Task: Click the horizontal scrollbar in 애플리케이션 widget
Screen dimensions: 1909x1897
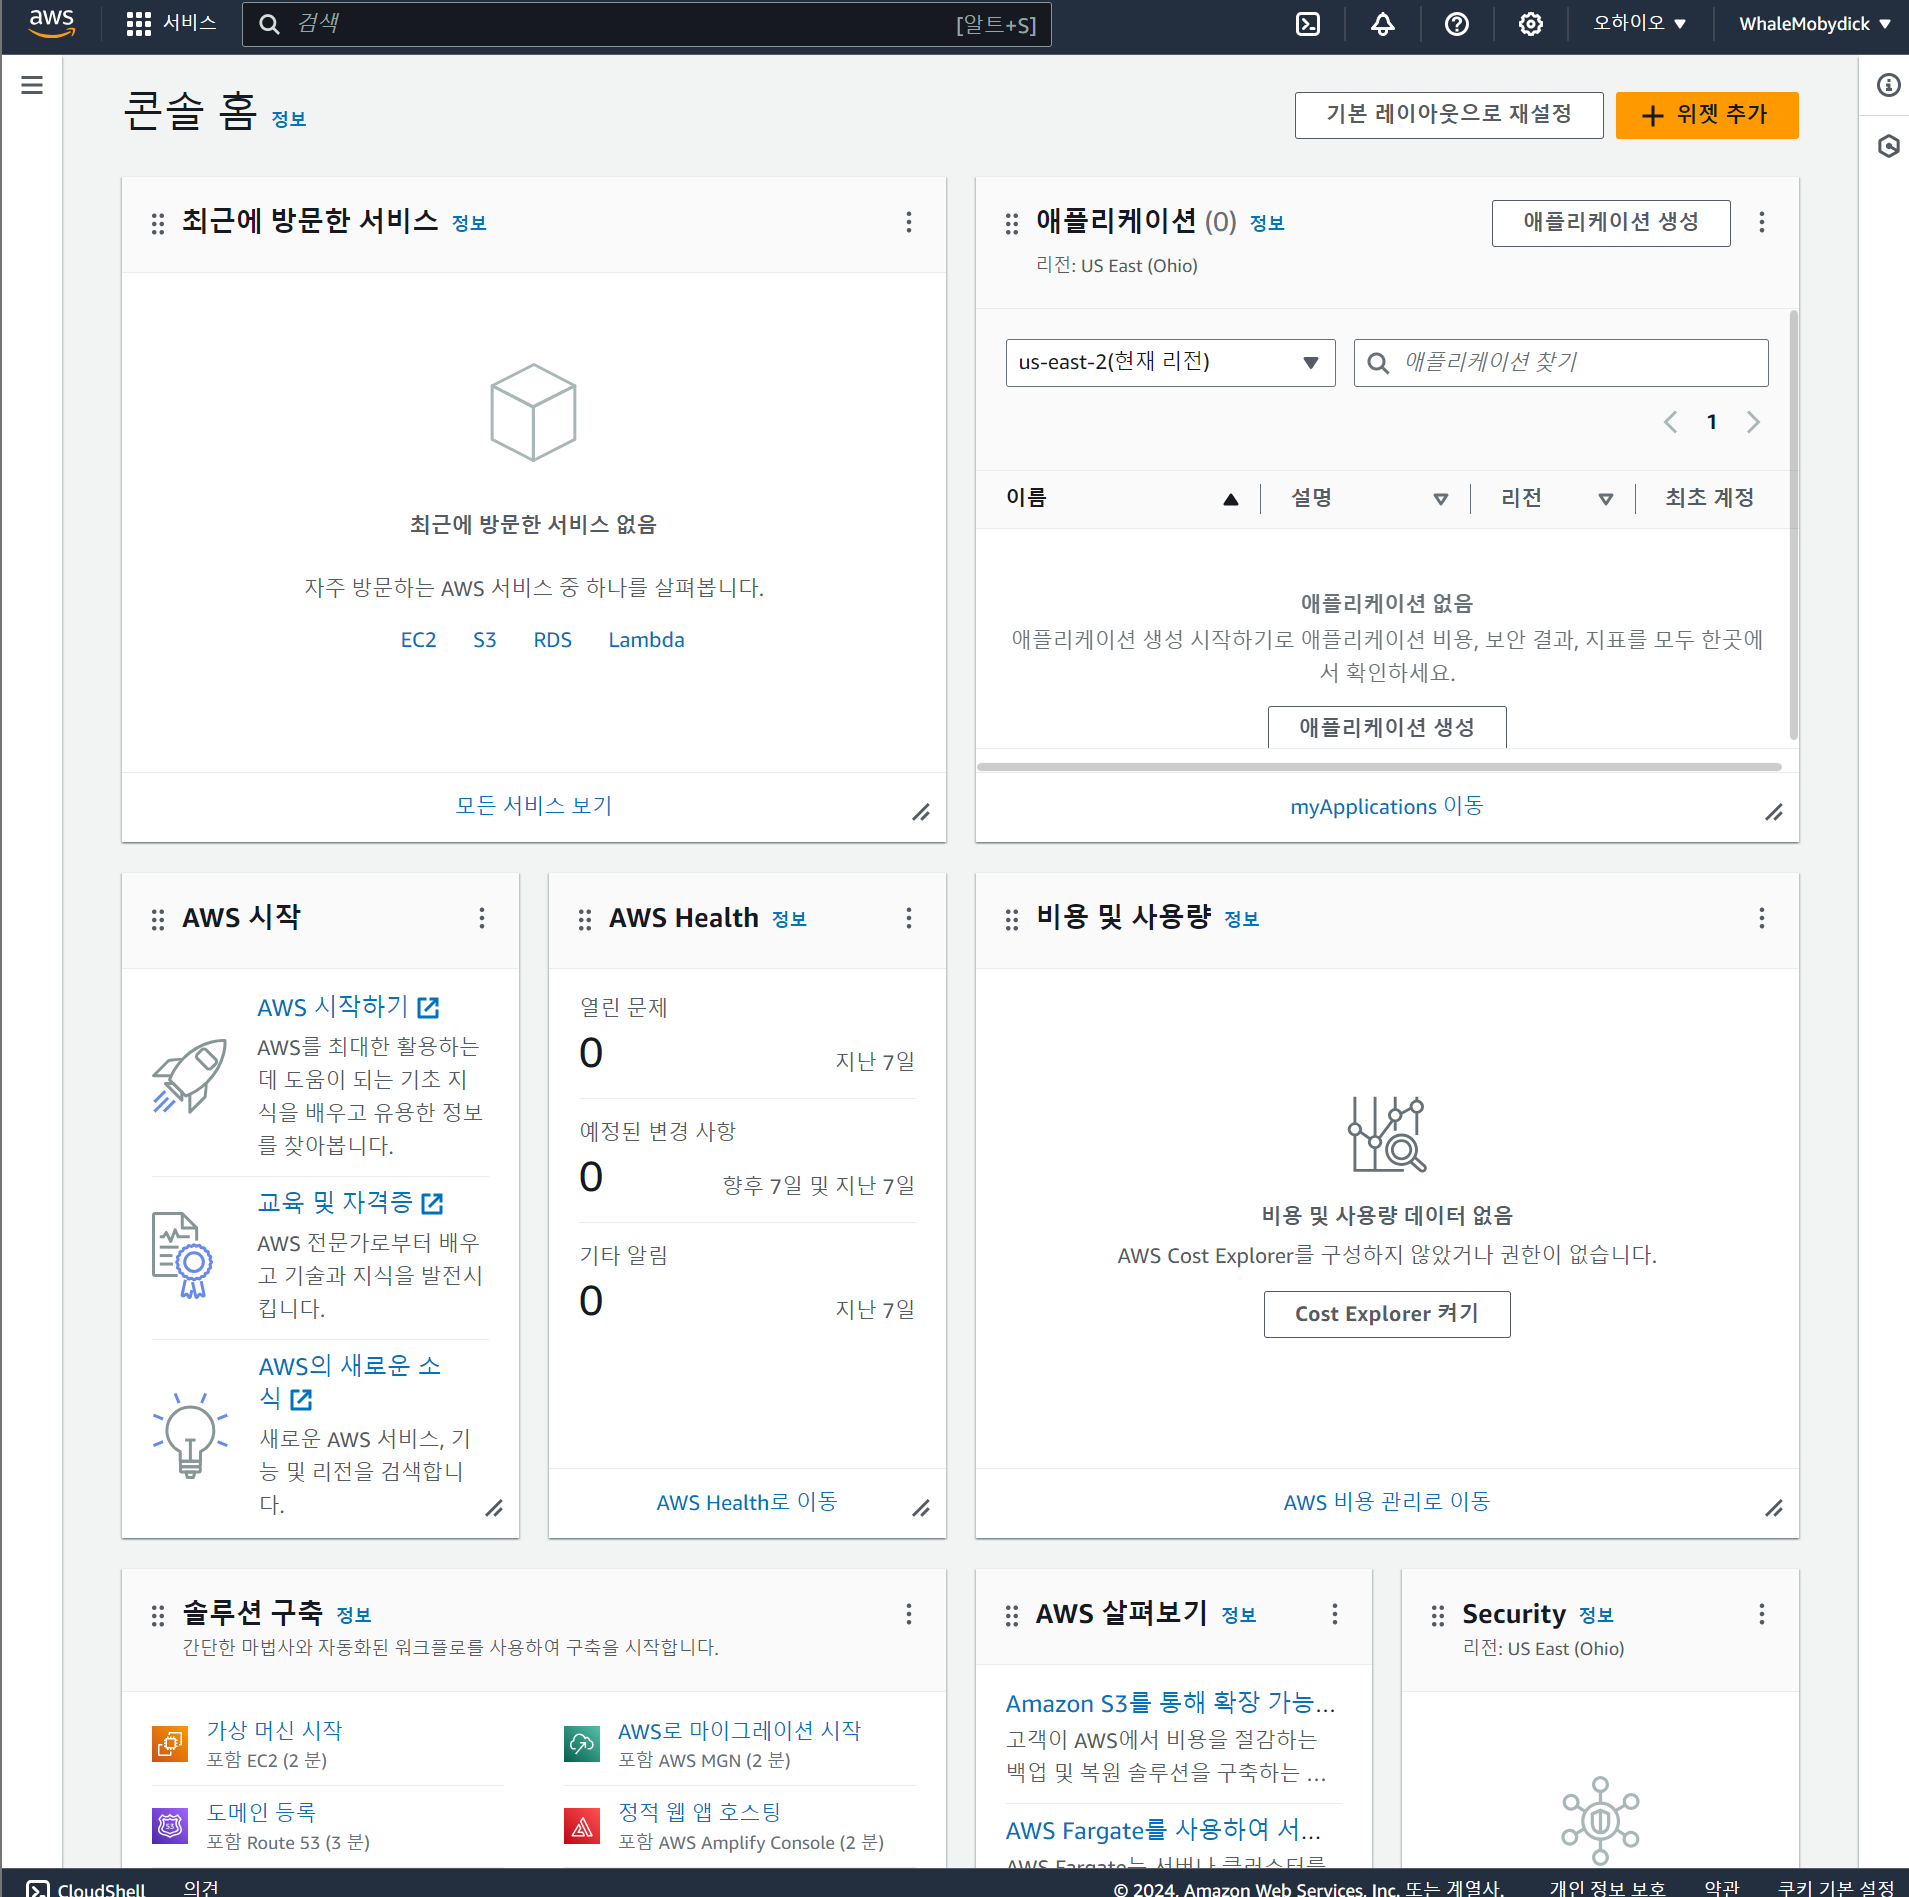Action: tap(1379, 767)
